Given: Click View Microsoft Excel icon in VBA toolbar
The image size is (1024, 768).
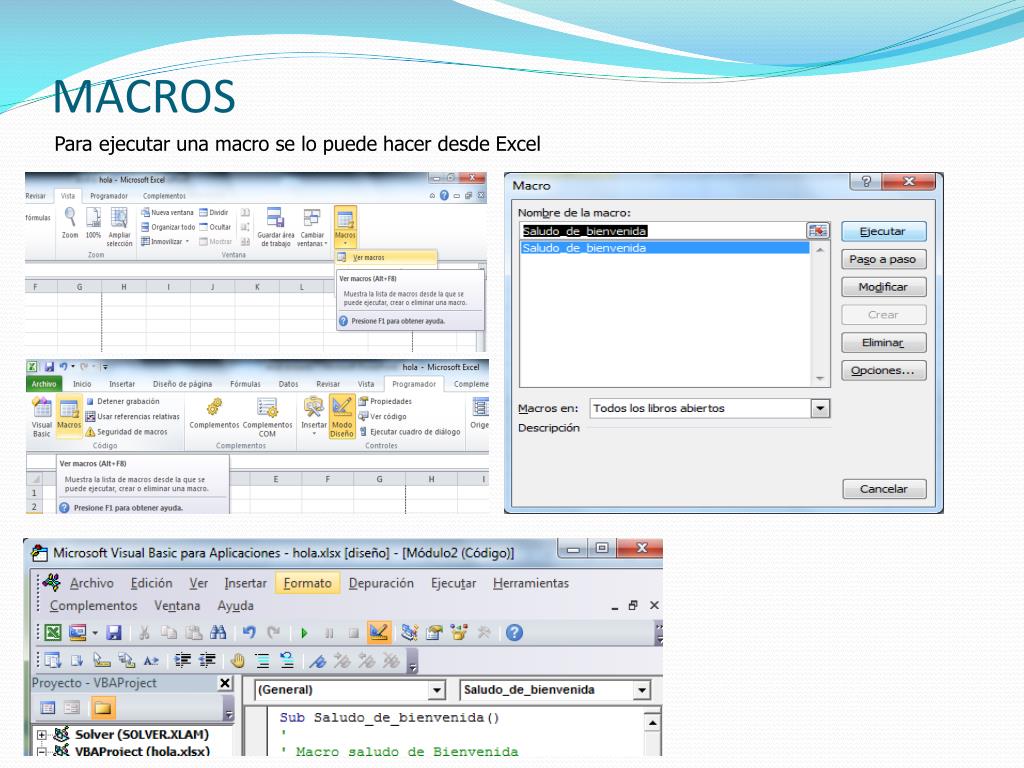Looking at the screenshot, I should (x=53, y=632).
